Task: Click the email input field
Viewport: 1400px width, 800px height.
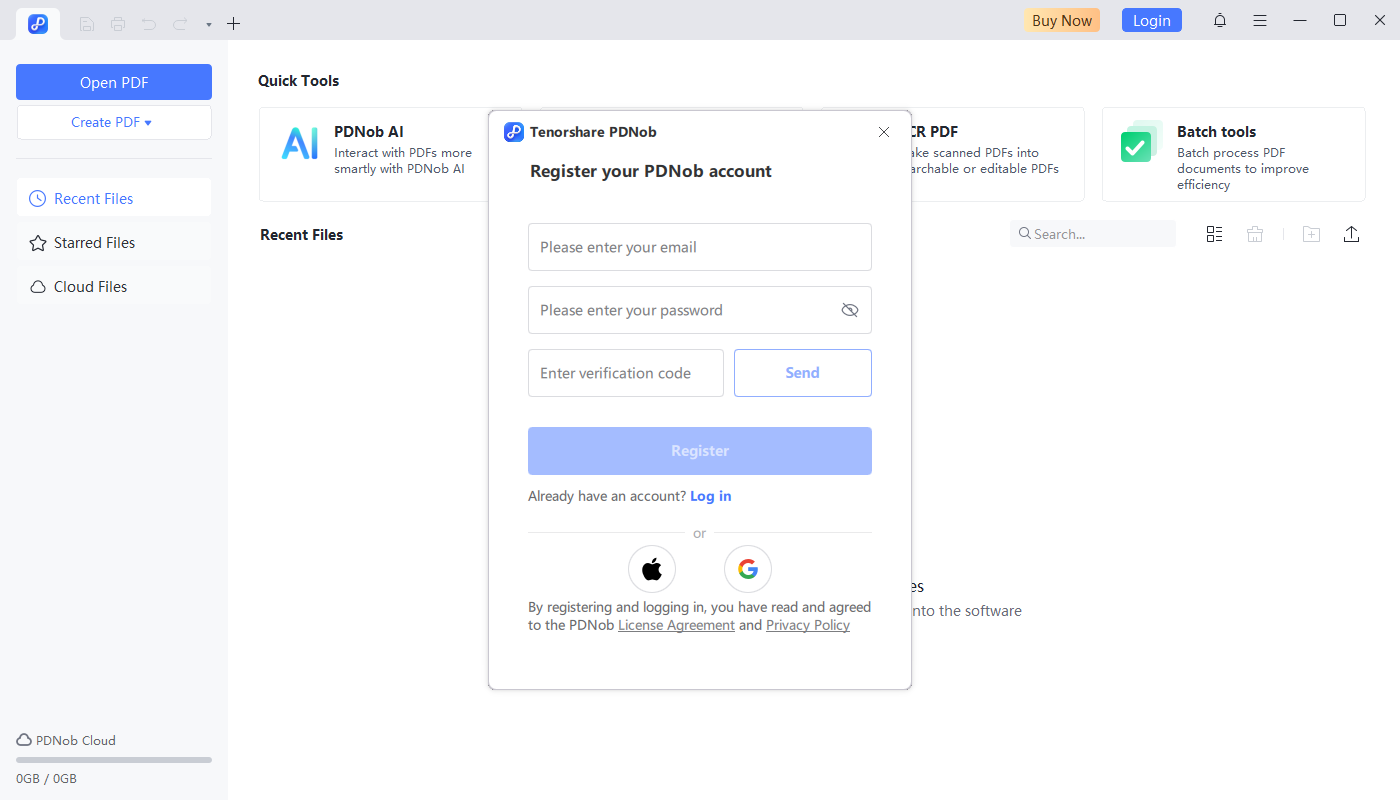Action: pos(699,247)
